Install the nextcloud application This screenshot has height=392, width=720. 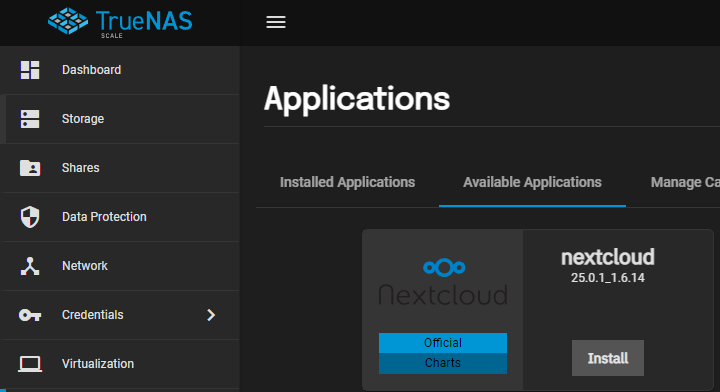coord(608,358)
